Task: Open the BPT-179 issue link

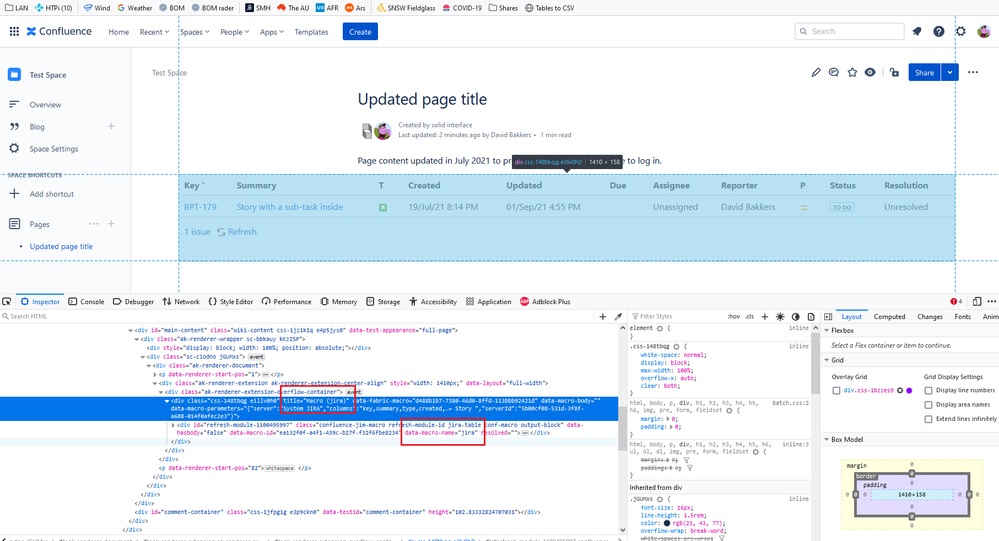Action: click(200, 206)
